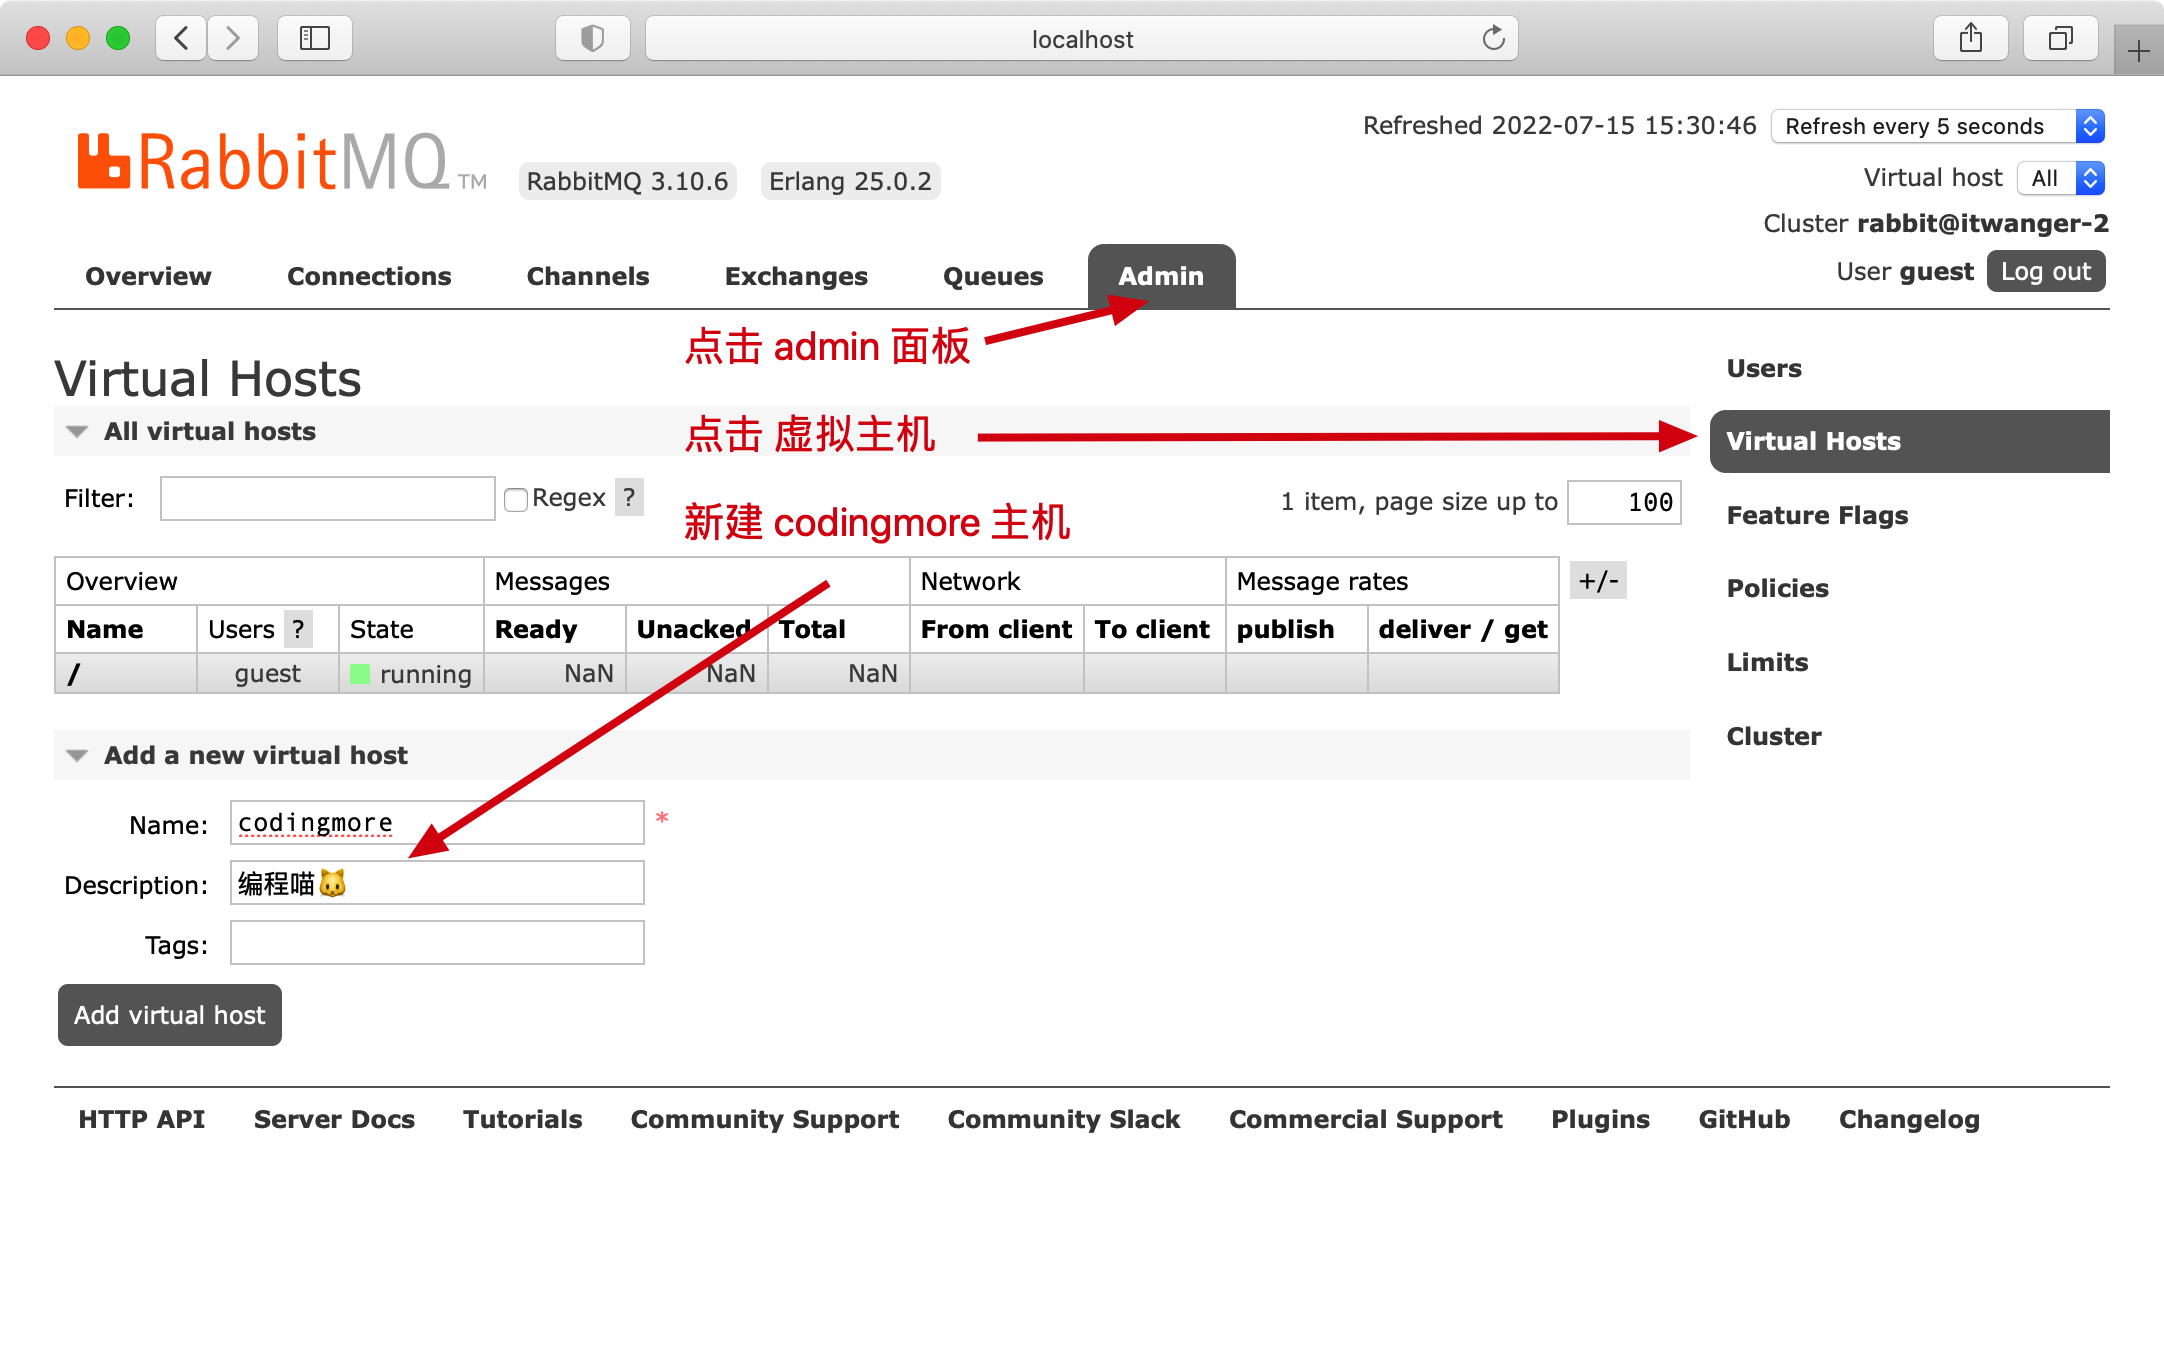Collapse the "All virtual hosts" section
2164x1368 pixels.
(77, 431)
